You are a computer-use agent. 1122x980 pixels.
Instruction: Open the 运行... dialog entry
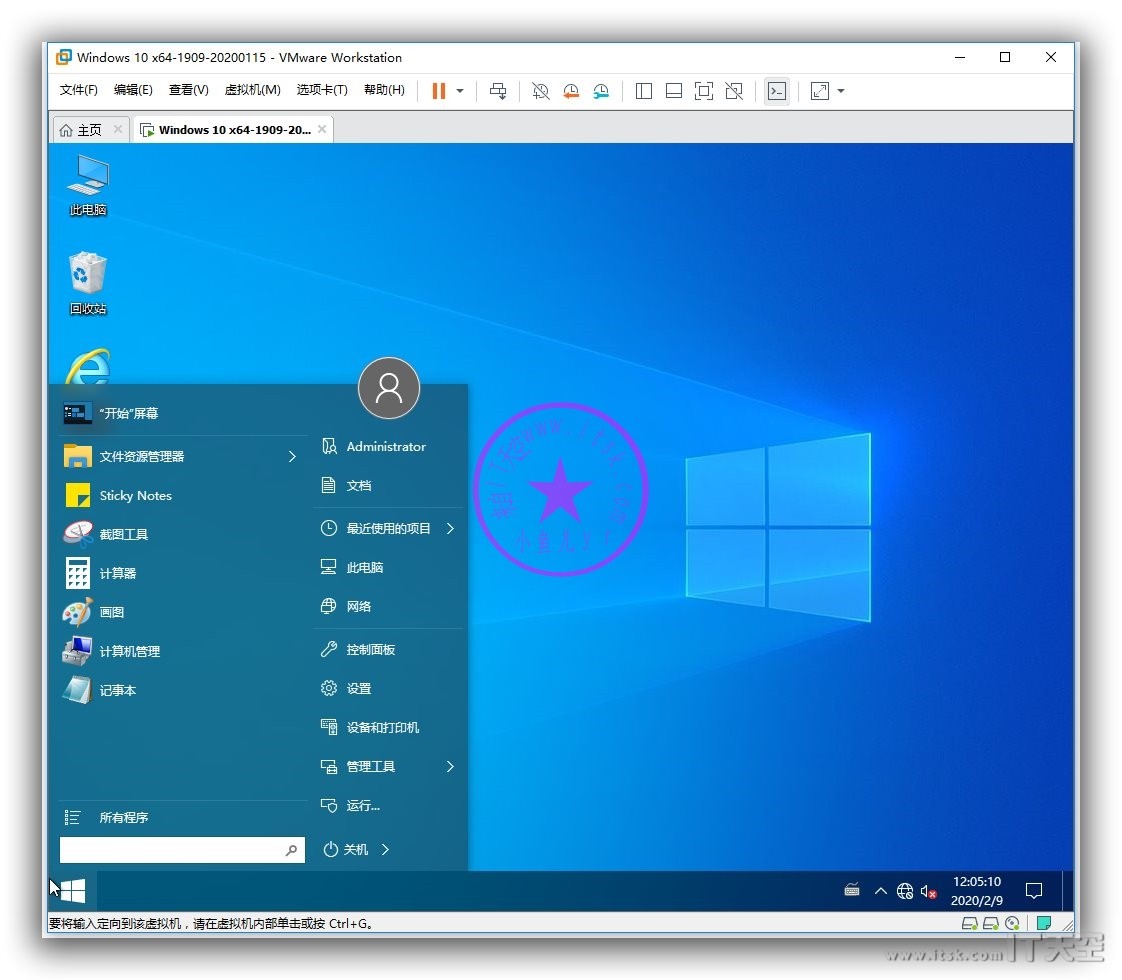(389, 805)
